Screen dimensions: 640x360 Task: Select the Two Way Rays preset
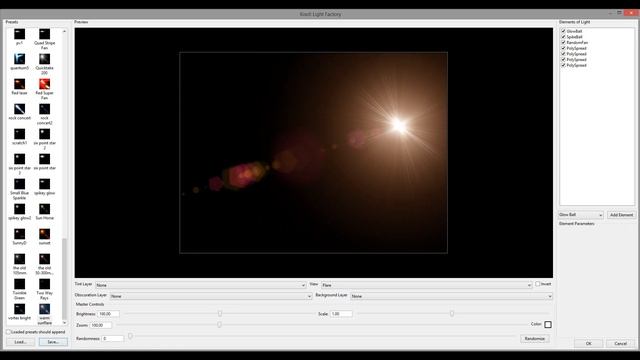click(44, 284)
